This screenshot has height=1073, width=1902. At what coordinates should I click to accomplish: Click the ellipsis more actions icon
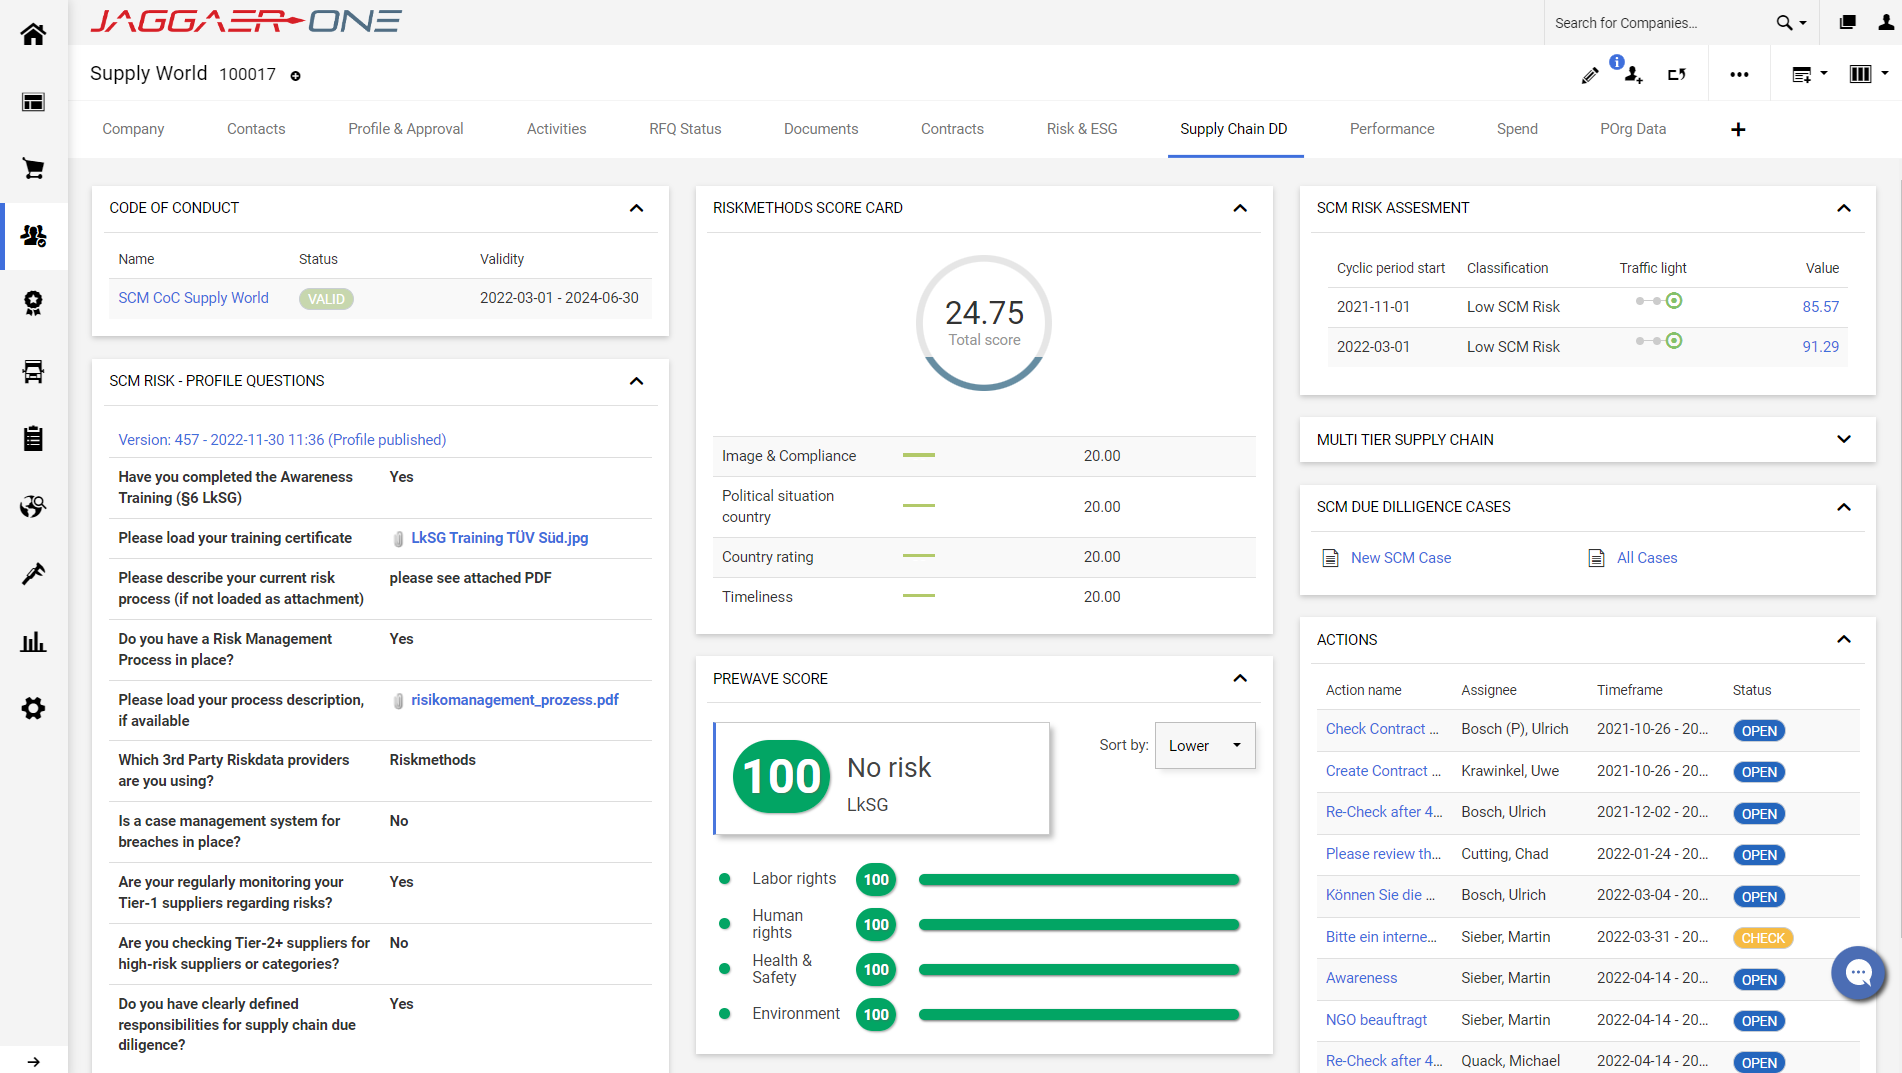(x=1739, y=74)
